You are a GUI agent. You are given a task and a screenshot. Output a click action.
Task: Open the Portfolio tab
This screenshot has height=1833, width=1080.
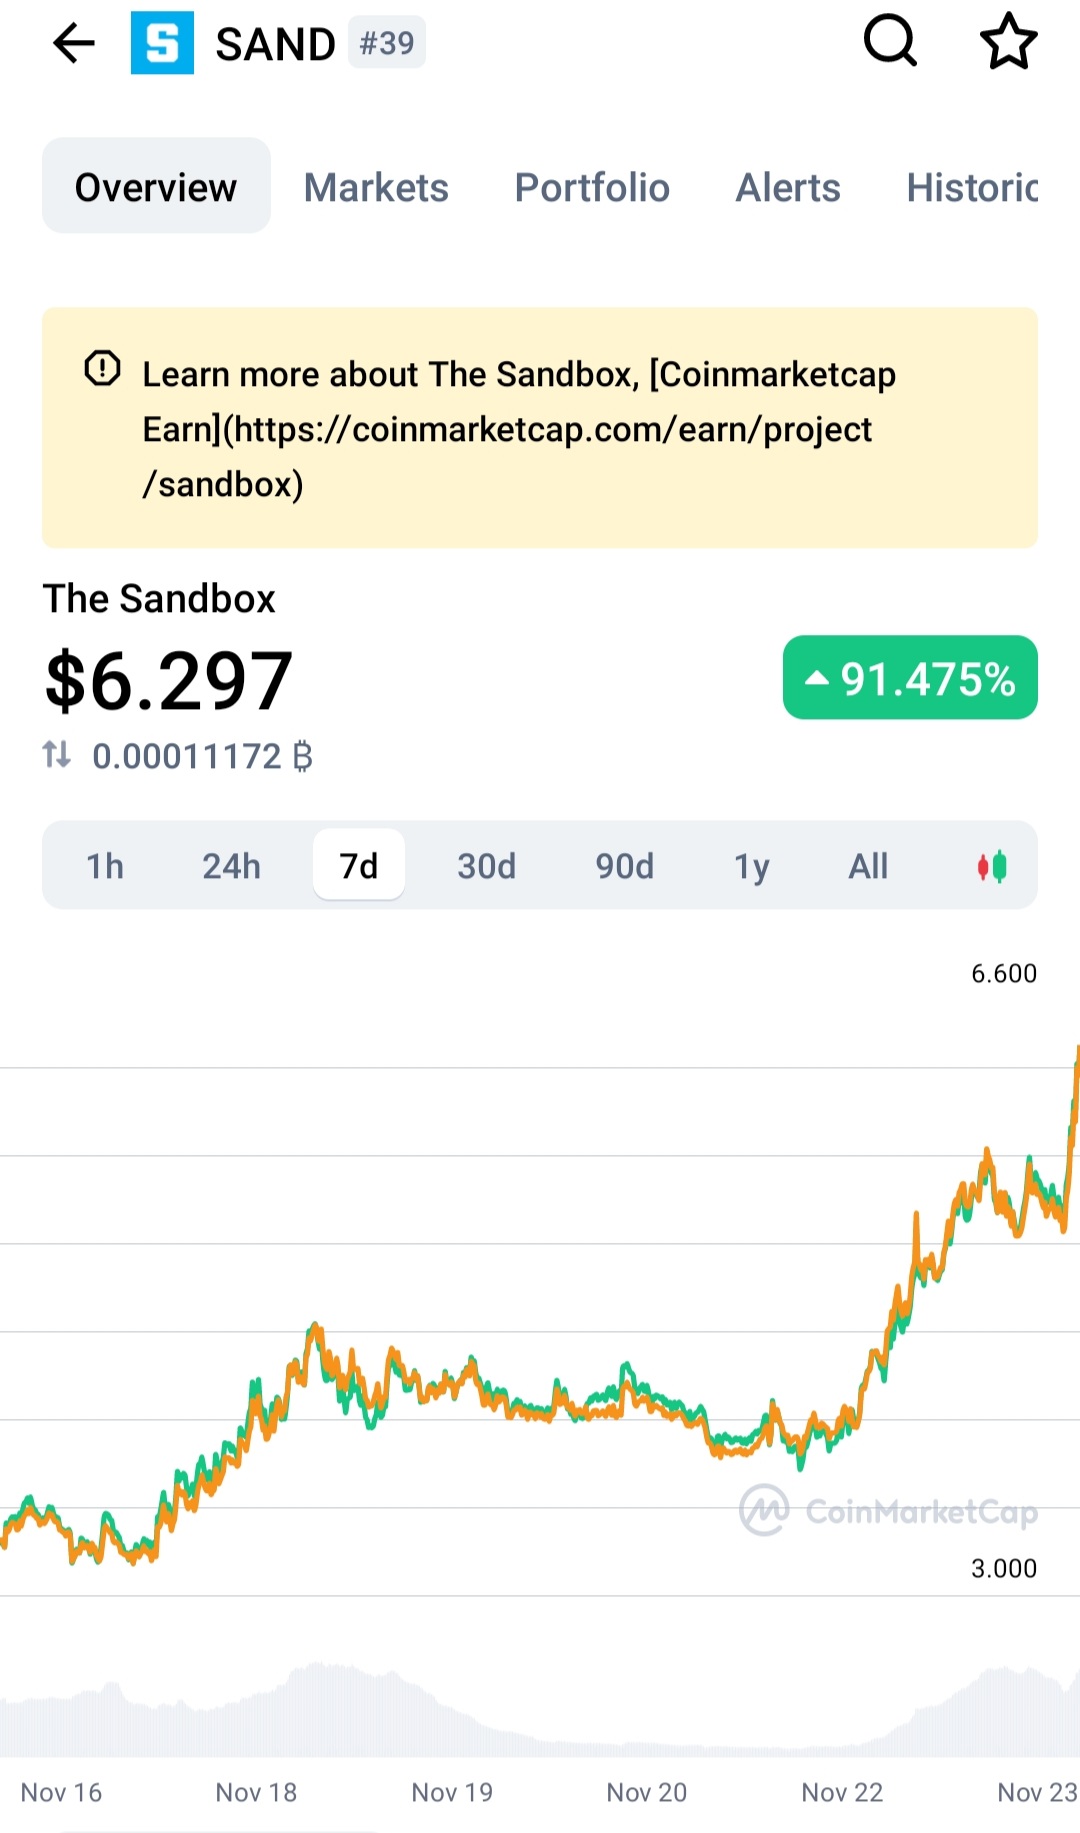coord(592,187)
